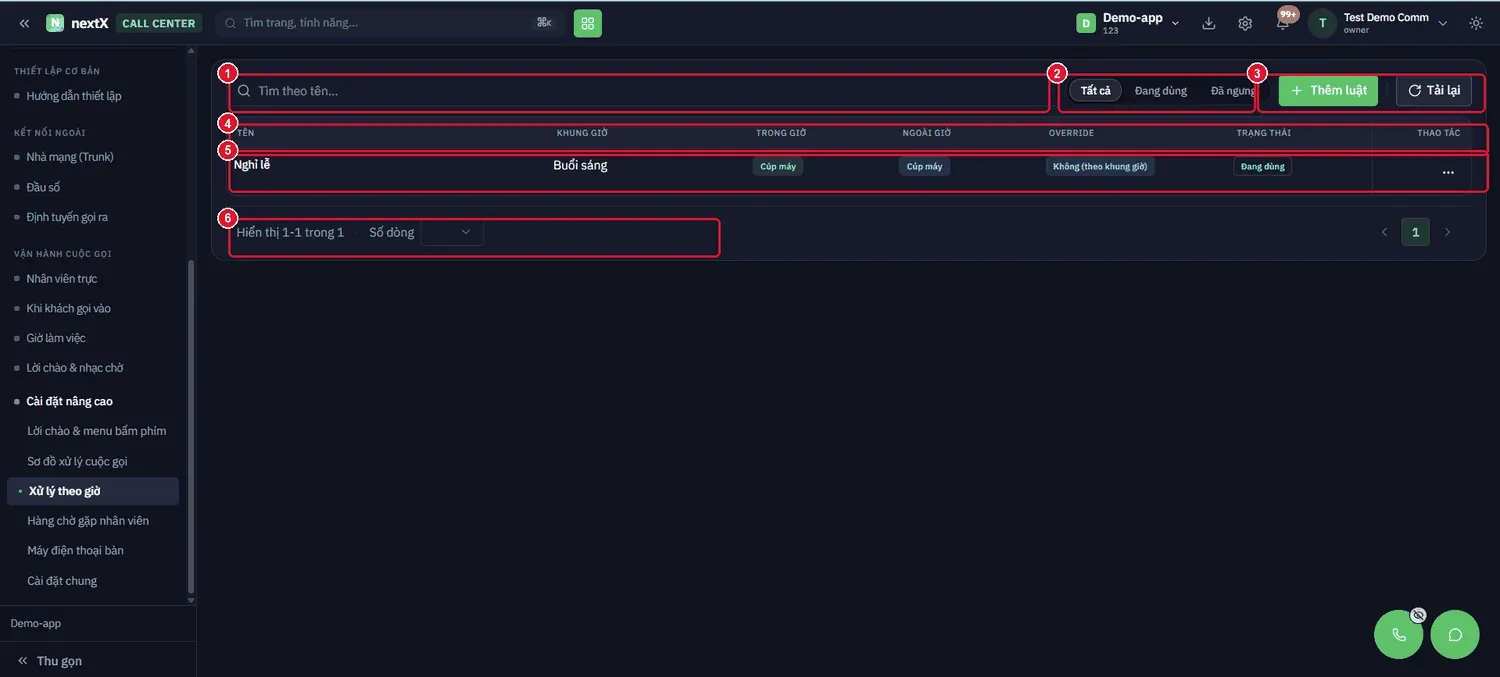This screenshot has width=1500, height=677.
Task: Click the user avatar labeled T
Action: point(1322,23)
